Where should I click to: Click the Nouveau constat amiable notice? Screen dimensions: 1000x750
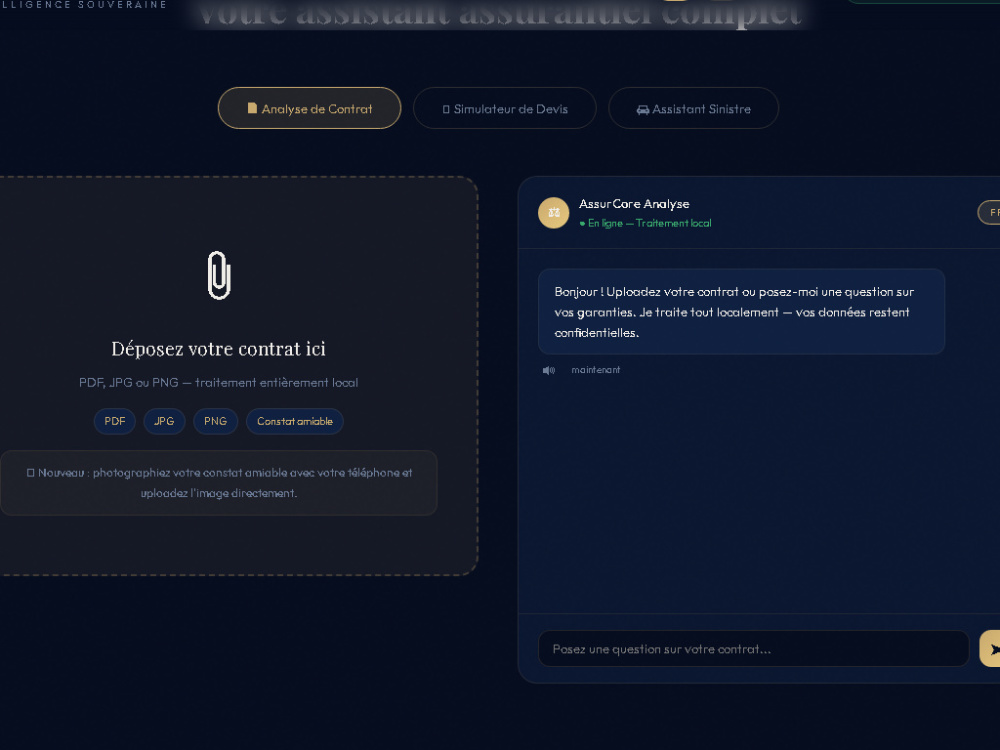tap(219, 483)
